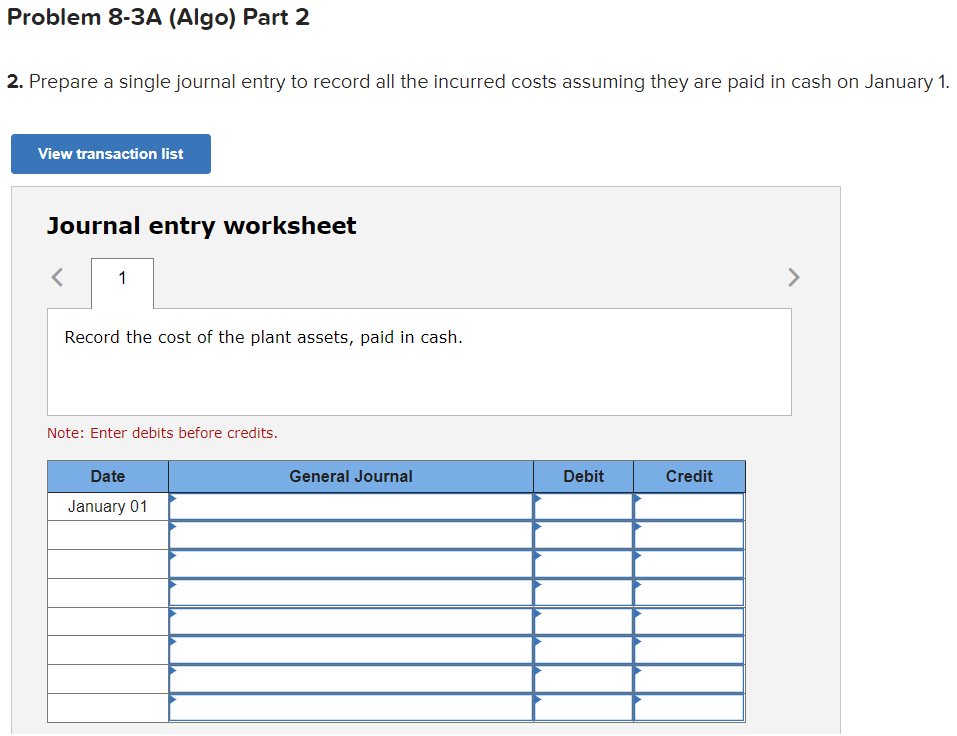Click the Journal entry worksheet heading
Image resolution: width=957 pixels, height=736 pixels.
(200, 225)
